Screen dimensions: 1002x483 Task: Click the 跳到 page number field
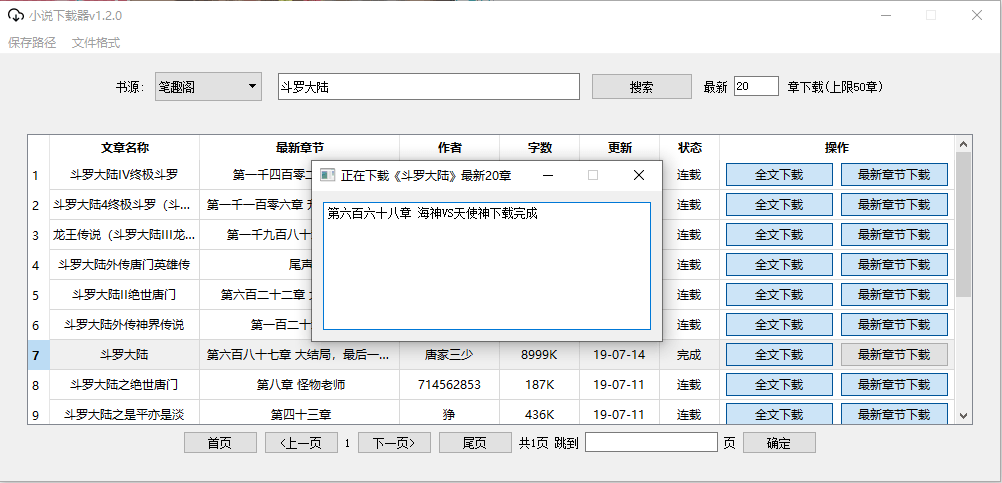coord(651,443)
